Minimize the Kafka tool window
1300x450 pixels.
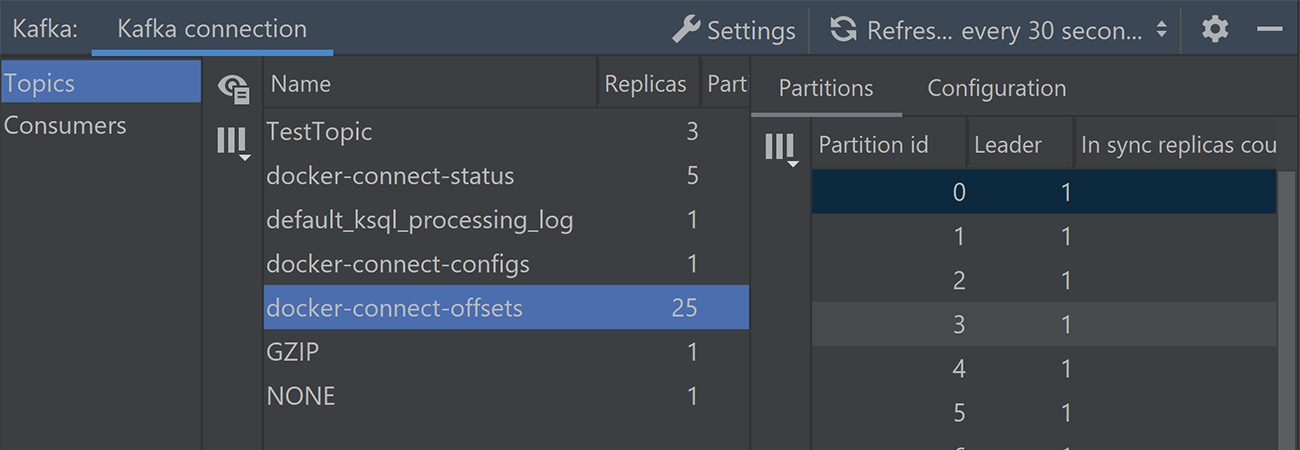(x=1270, y=30)
